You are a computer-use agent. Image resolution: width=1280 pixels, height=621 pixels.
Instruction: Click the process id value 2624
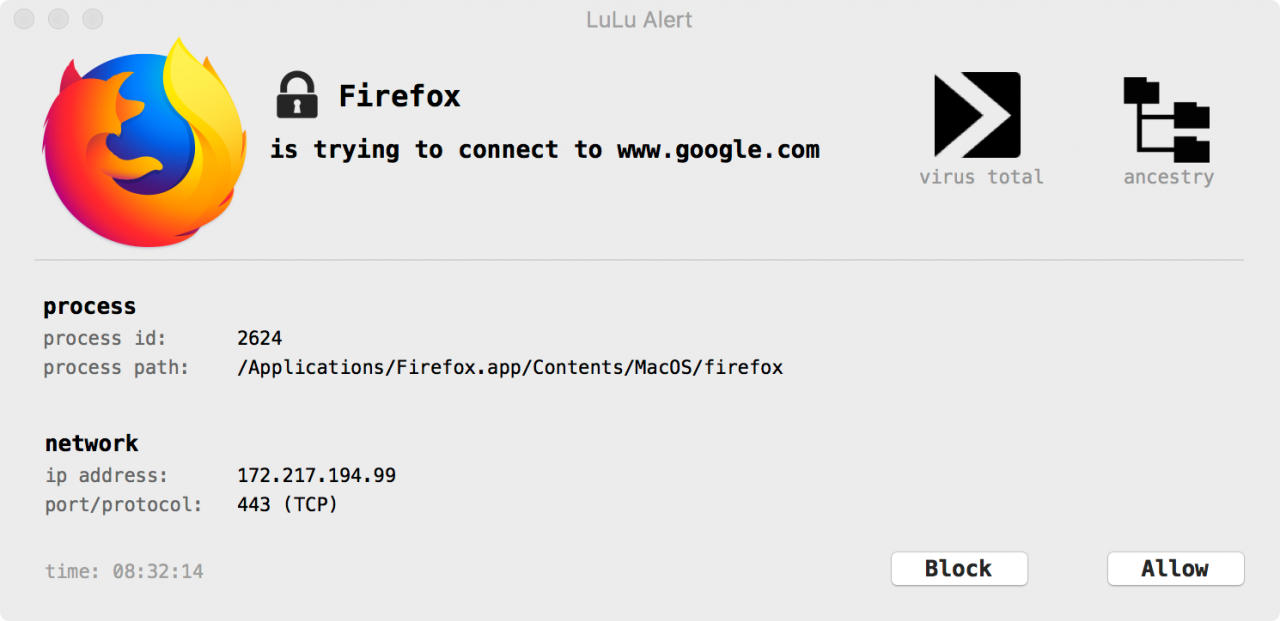pyautogui.click(x=259, y=338)
